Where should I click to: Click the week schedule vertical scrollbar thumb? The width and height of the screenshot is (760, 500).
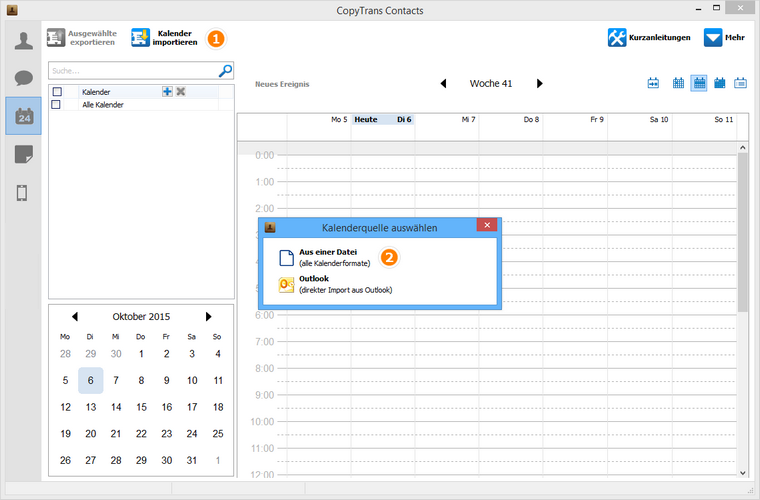743,233
